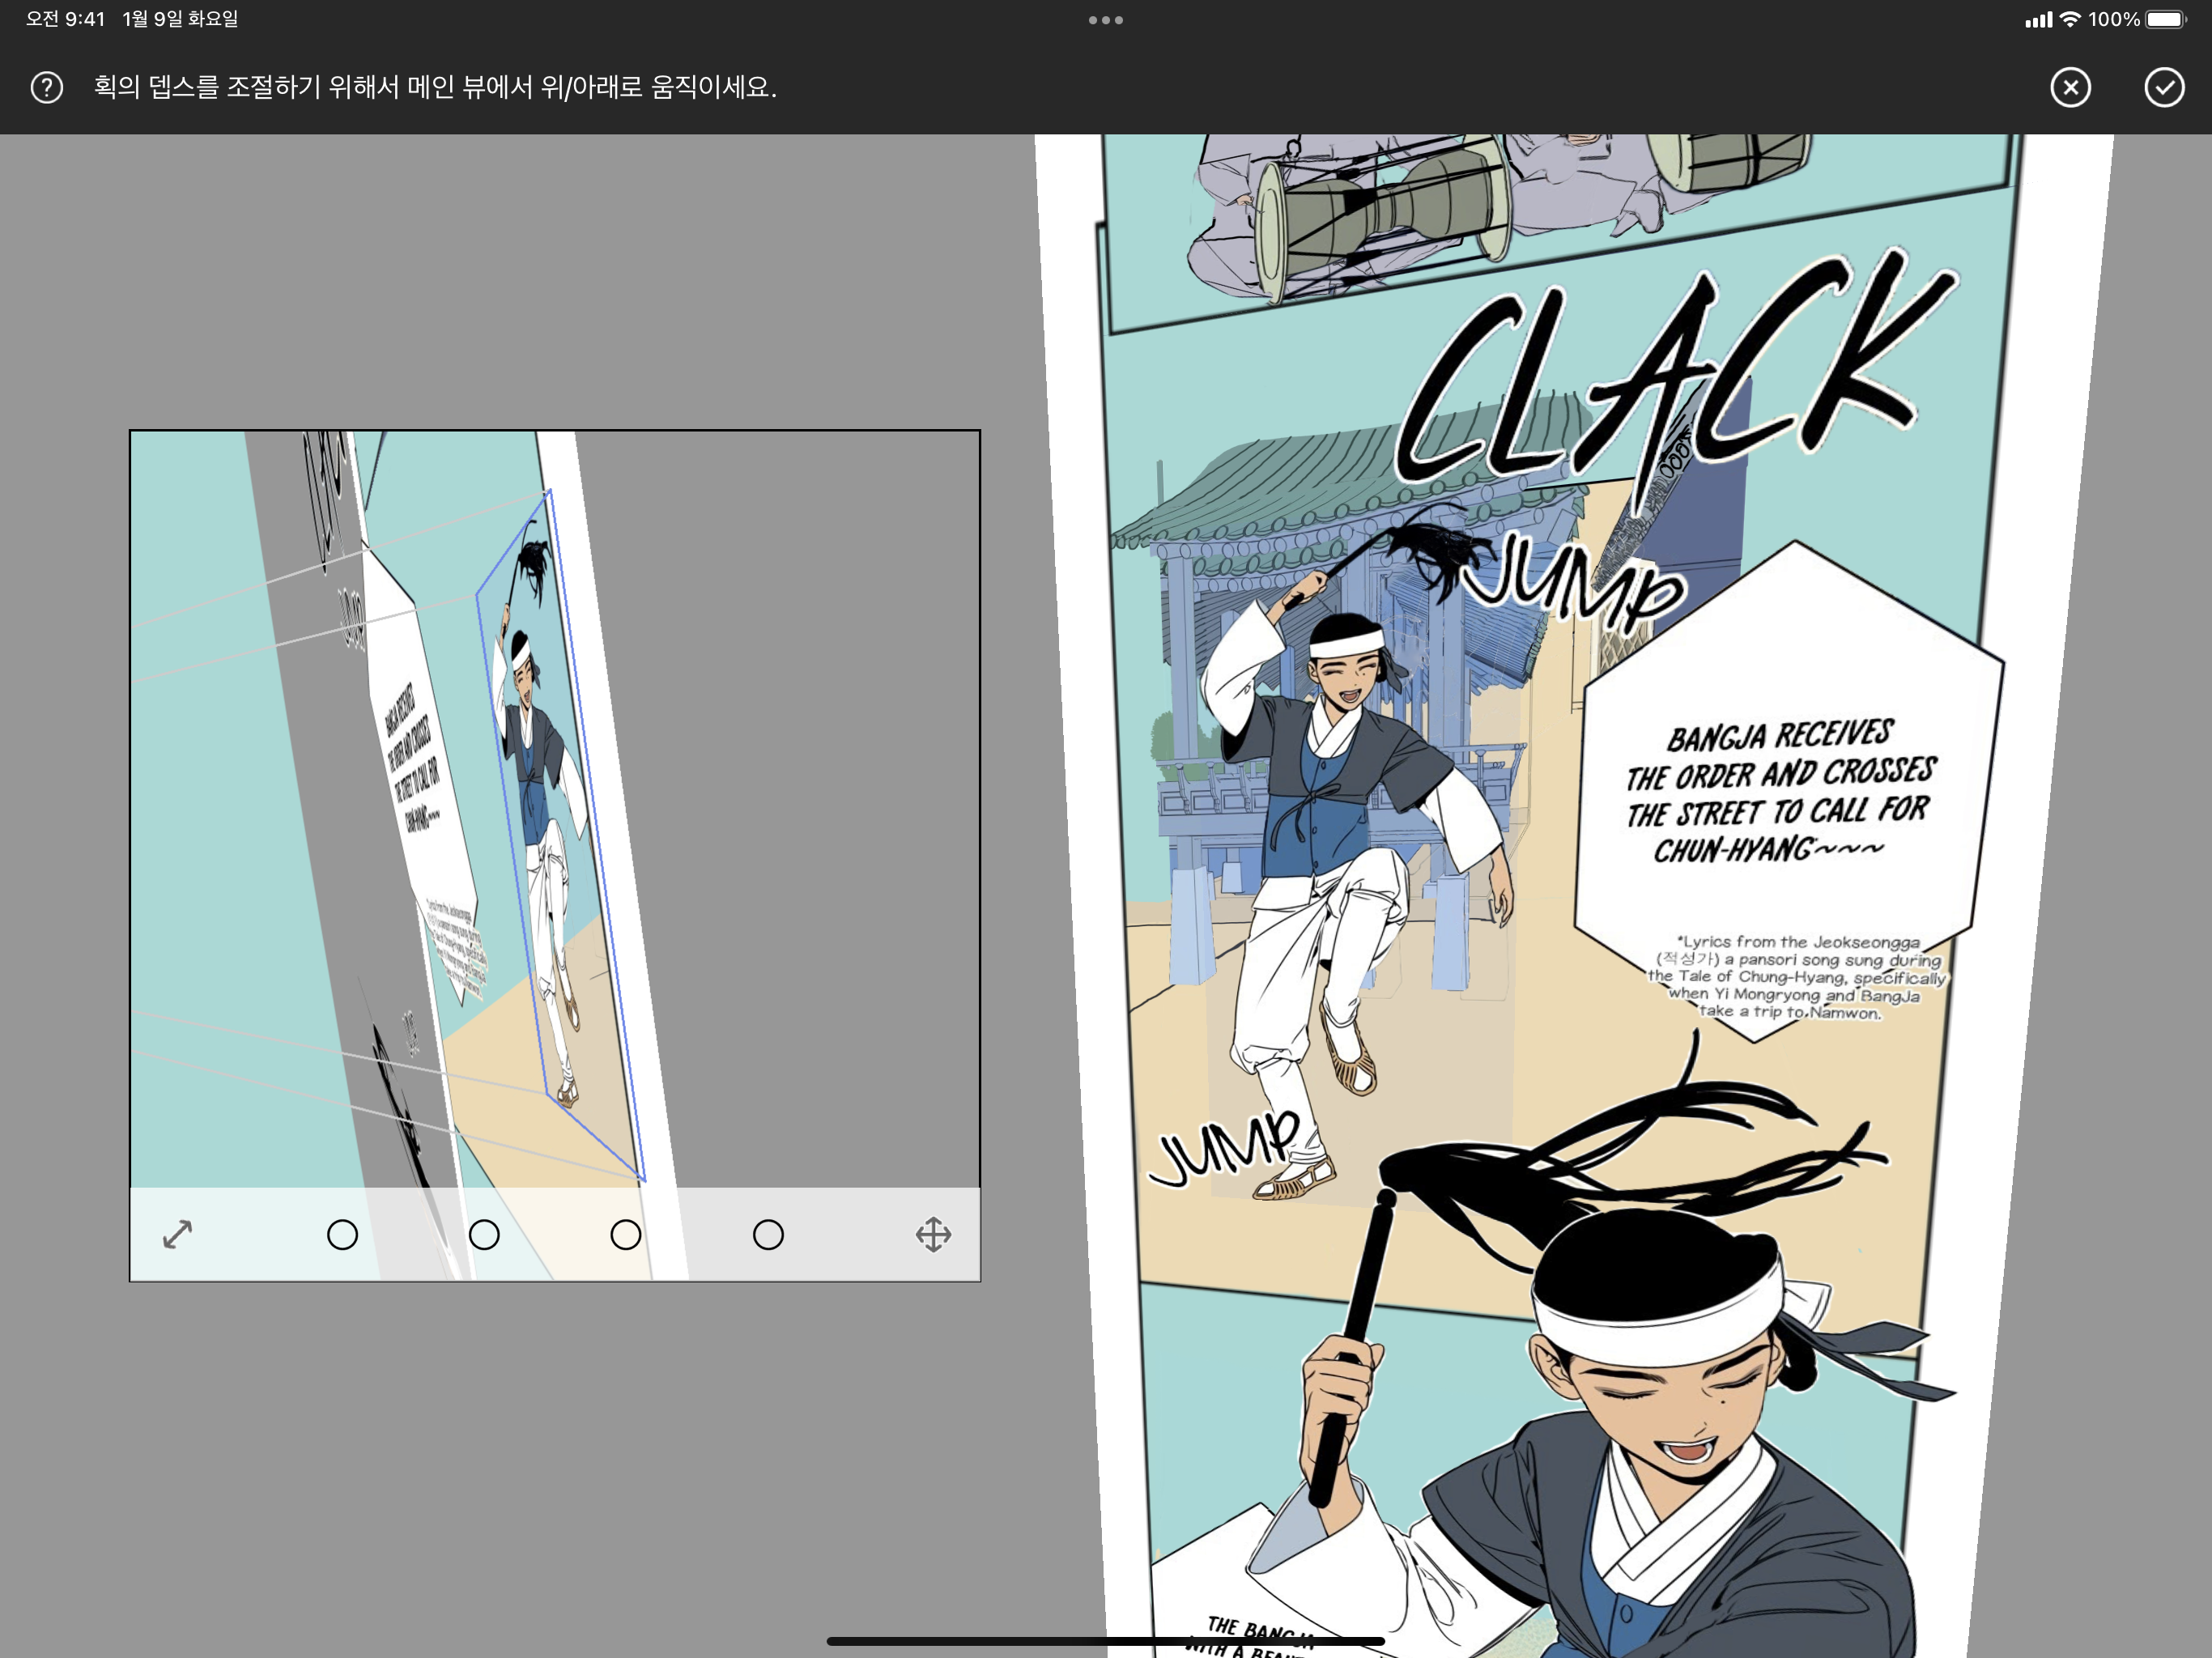Select the first circle control in preview toolbar
This screenshot has width=2212, height=1658.
(342, 1234)
